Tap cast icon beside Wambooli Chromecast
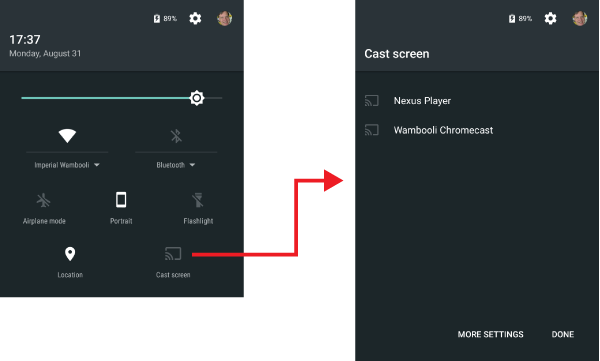Image resolution: width=600 pixels, height=361 pixels. tap(372, 130)
